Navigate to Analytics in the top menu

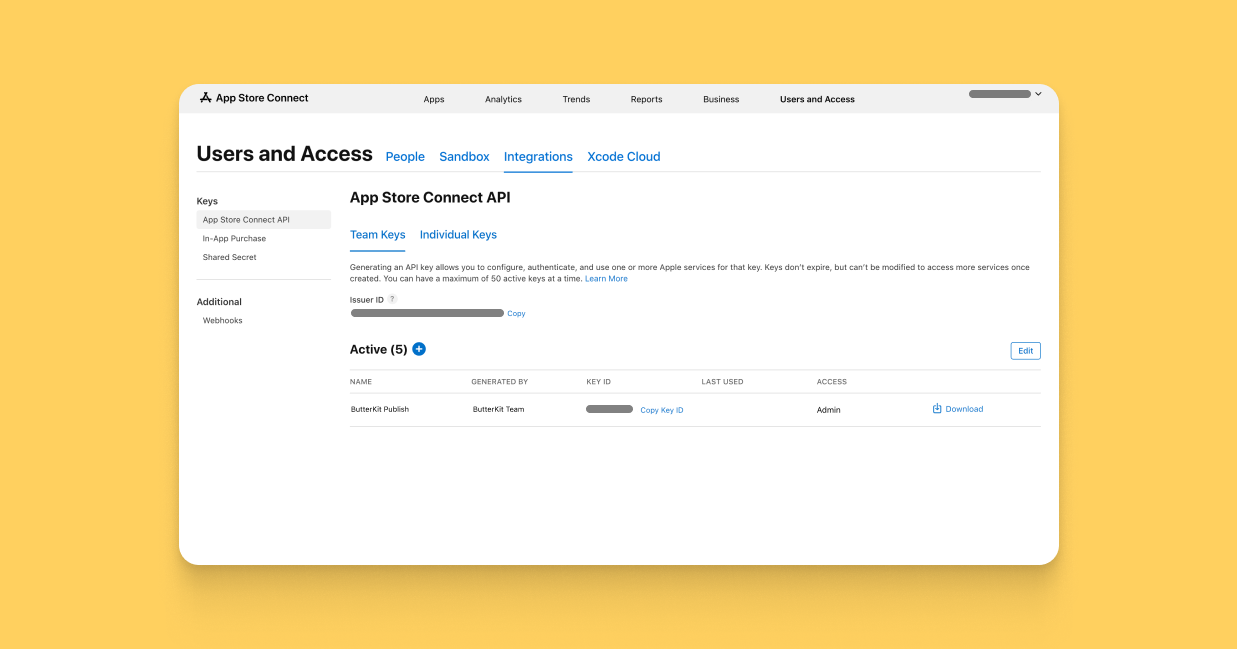(503, 99)
